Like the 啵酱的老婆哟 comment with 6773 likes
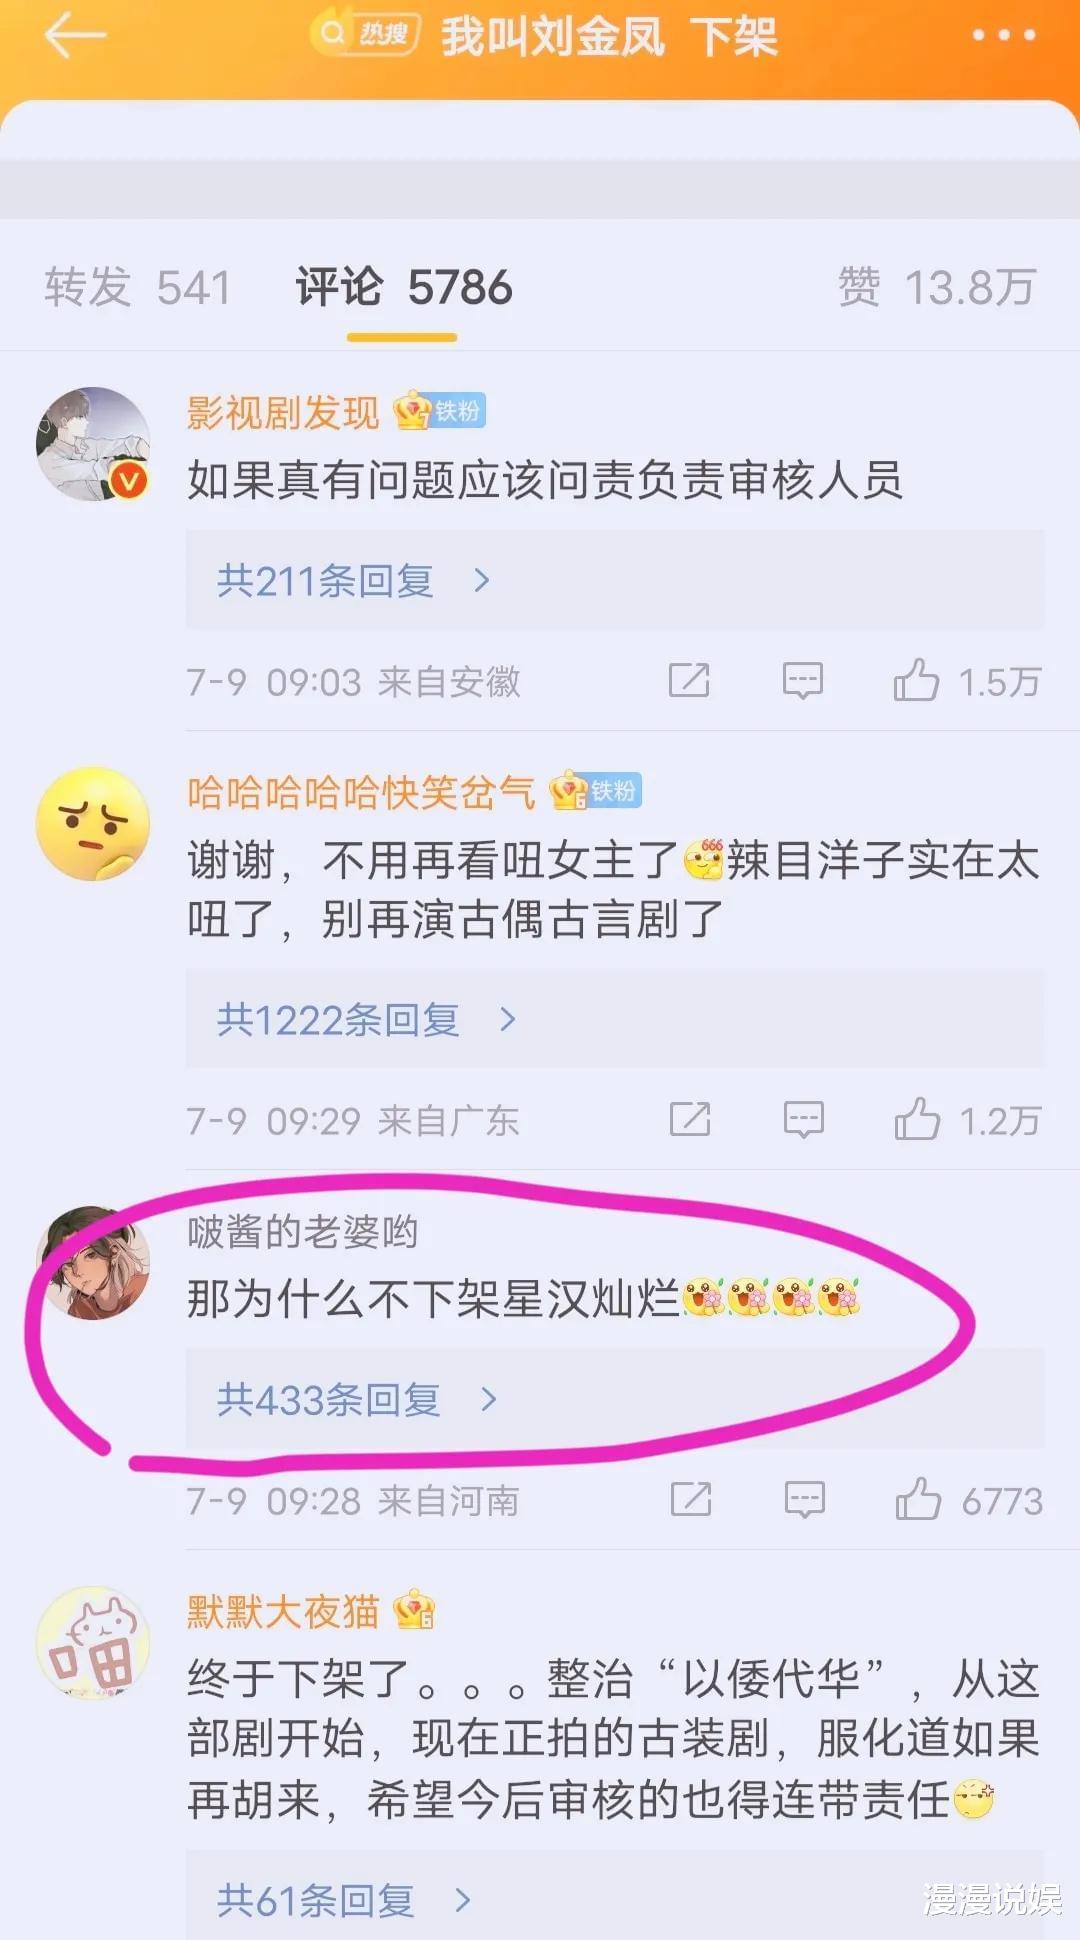 pyautogui.click(x=969, y=1500)
